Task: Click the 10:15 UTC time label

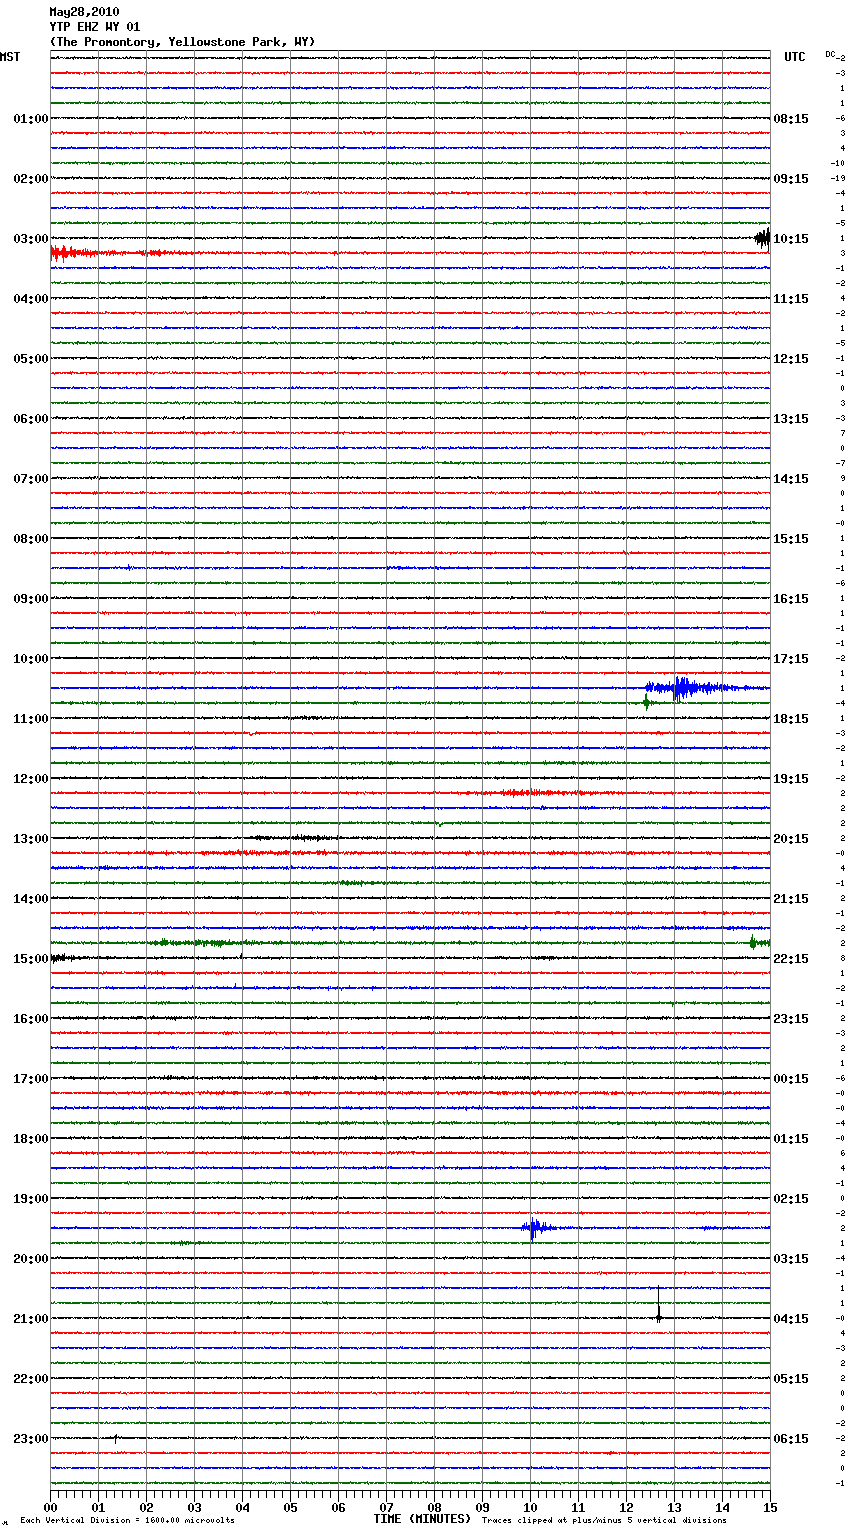Action: (791, 239)
